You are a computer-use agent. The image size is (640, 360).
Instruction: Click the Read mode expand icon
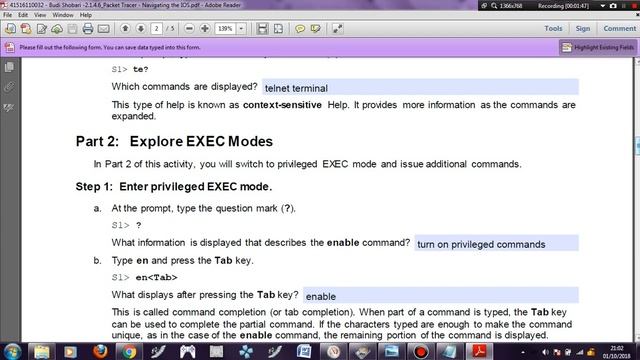337,29
